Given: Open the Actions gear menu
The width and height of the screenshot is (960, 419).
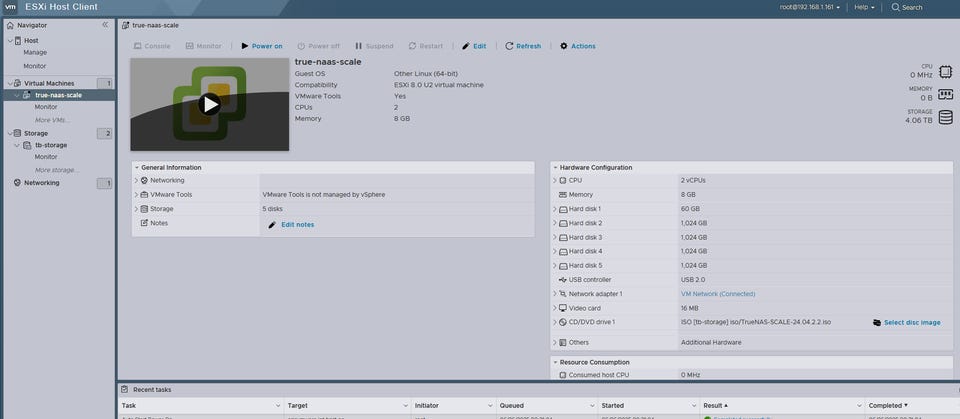Looking at the screenshot, I should 577,46.
